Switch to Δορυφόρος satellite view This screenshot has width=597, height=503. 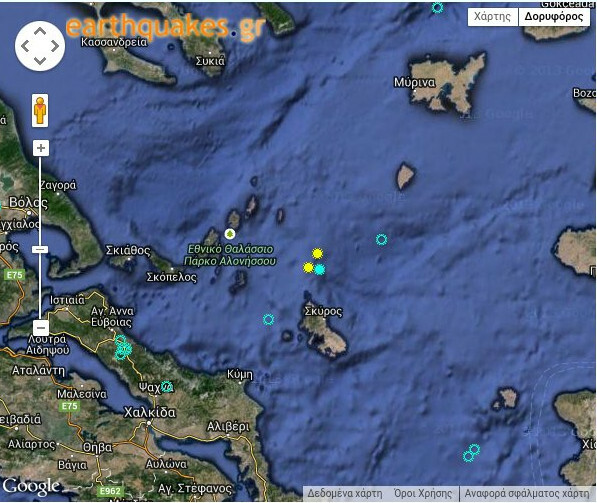[554, 17]
